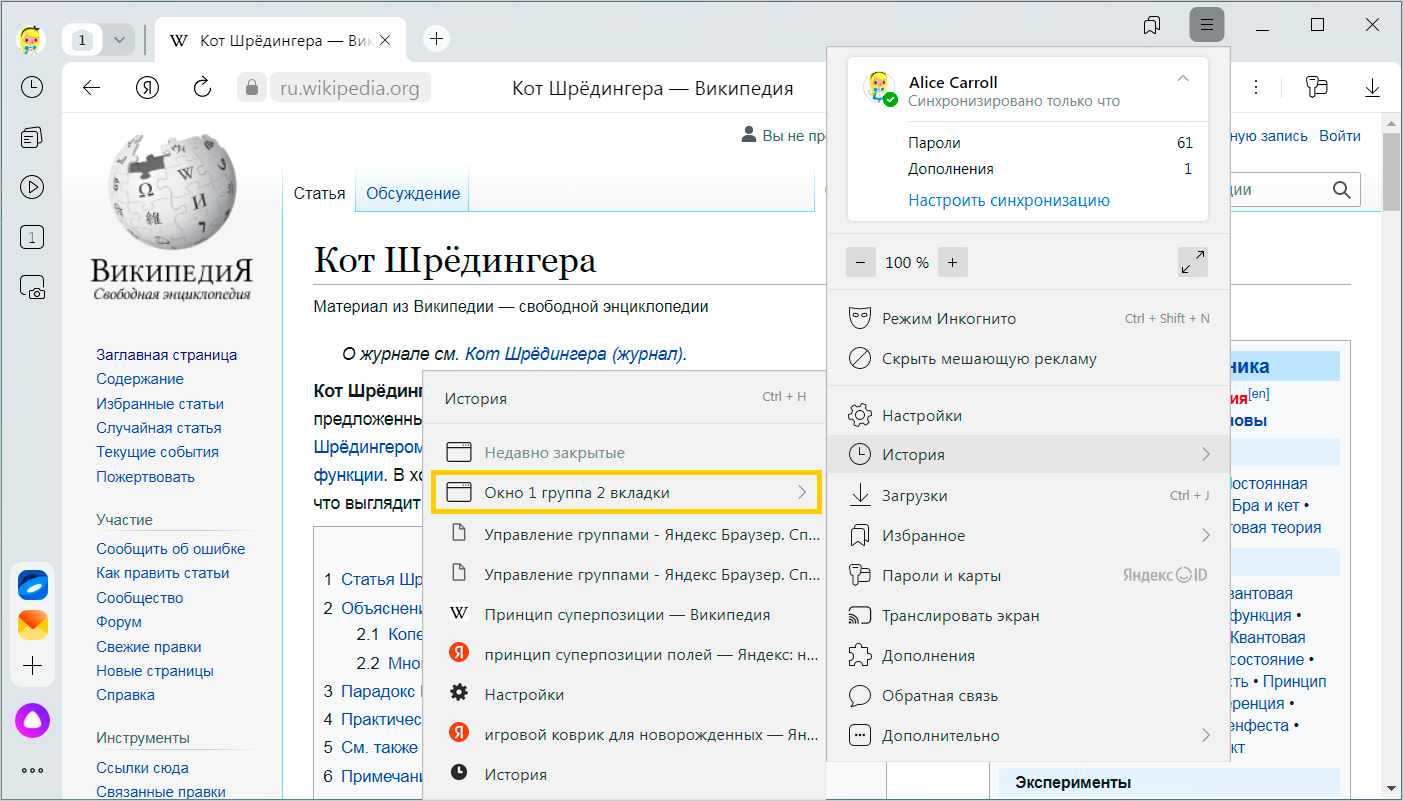Open the screenshot tool in sidebar
The width and height of the screenshot is (1403, 801).
(x=32, y=289)
